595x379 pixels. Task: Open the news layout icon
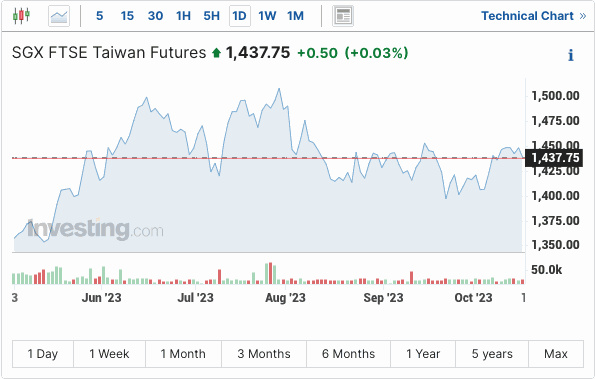343,16
